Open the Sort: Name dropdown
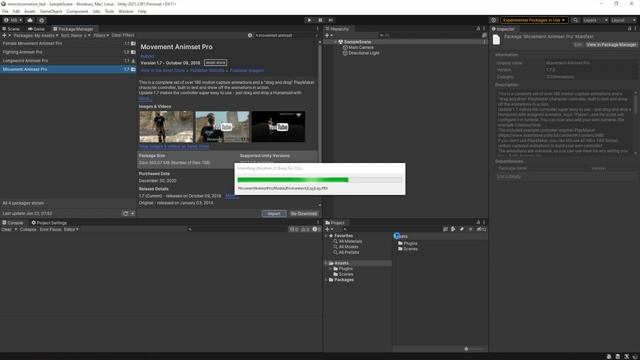Viewport: 640px width, 360px height. 76,36
